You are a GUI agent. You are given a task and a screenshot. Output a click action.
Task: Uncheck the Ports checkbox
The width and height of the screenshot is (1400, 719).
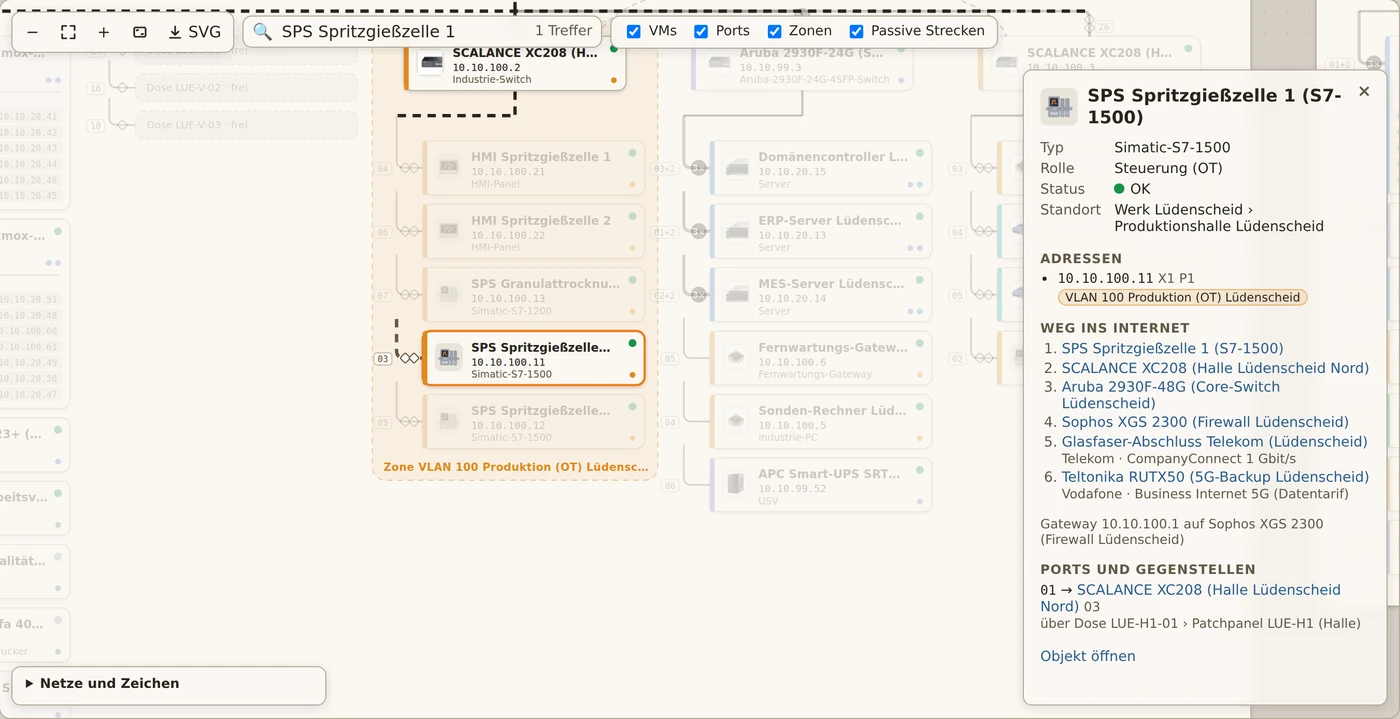click(x=702, y=32)
